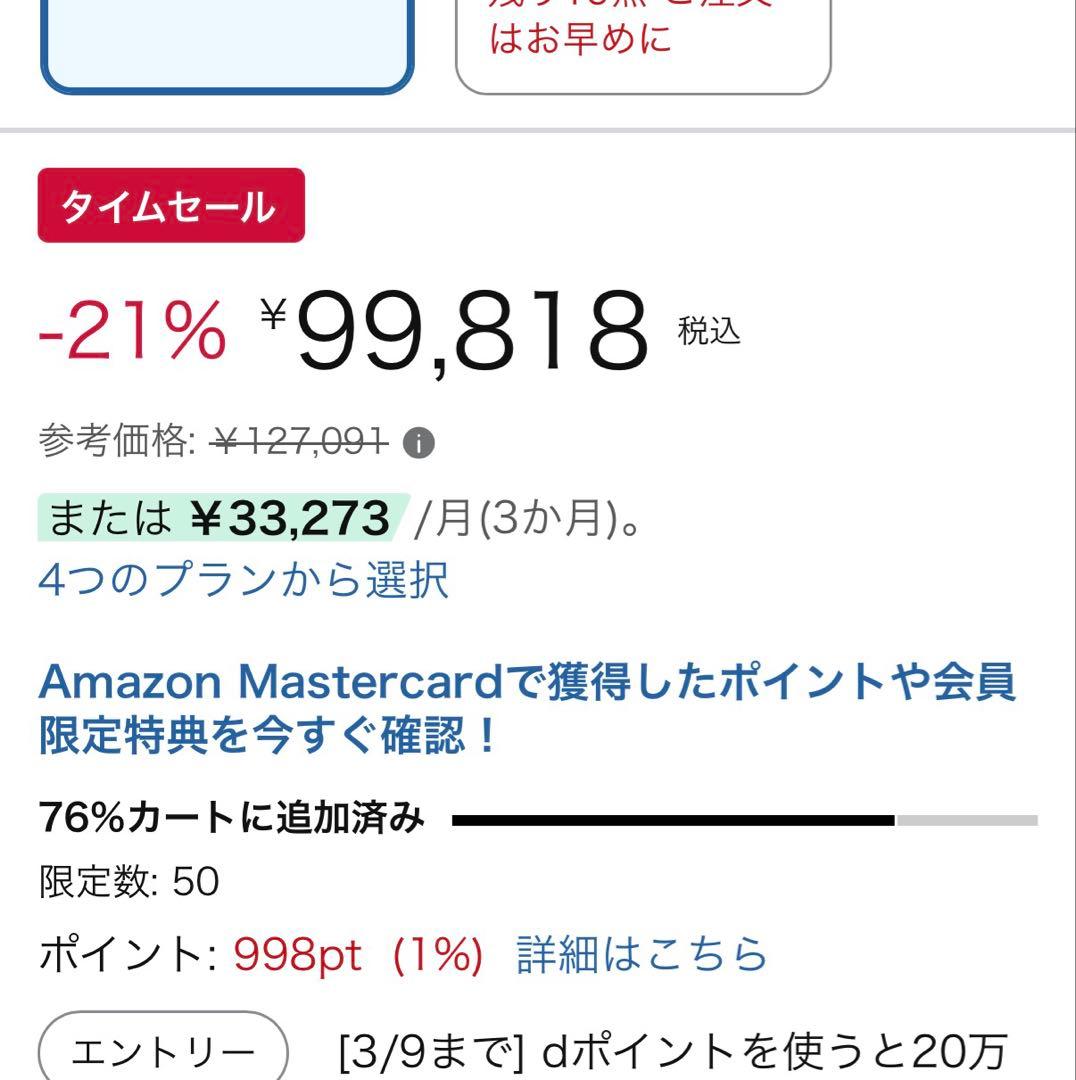Image resolution: width=1076 pixels, height=1080 pixels.
Task: Open the 4つのプランから選択 link
Action: point(244,581)
